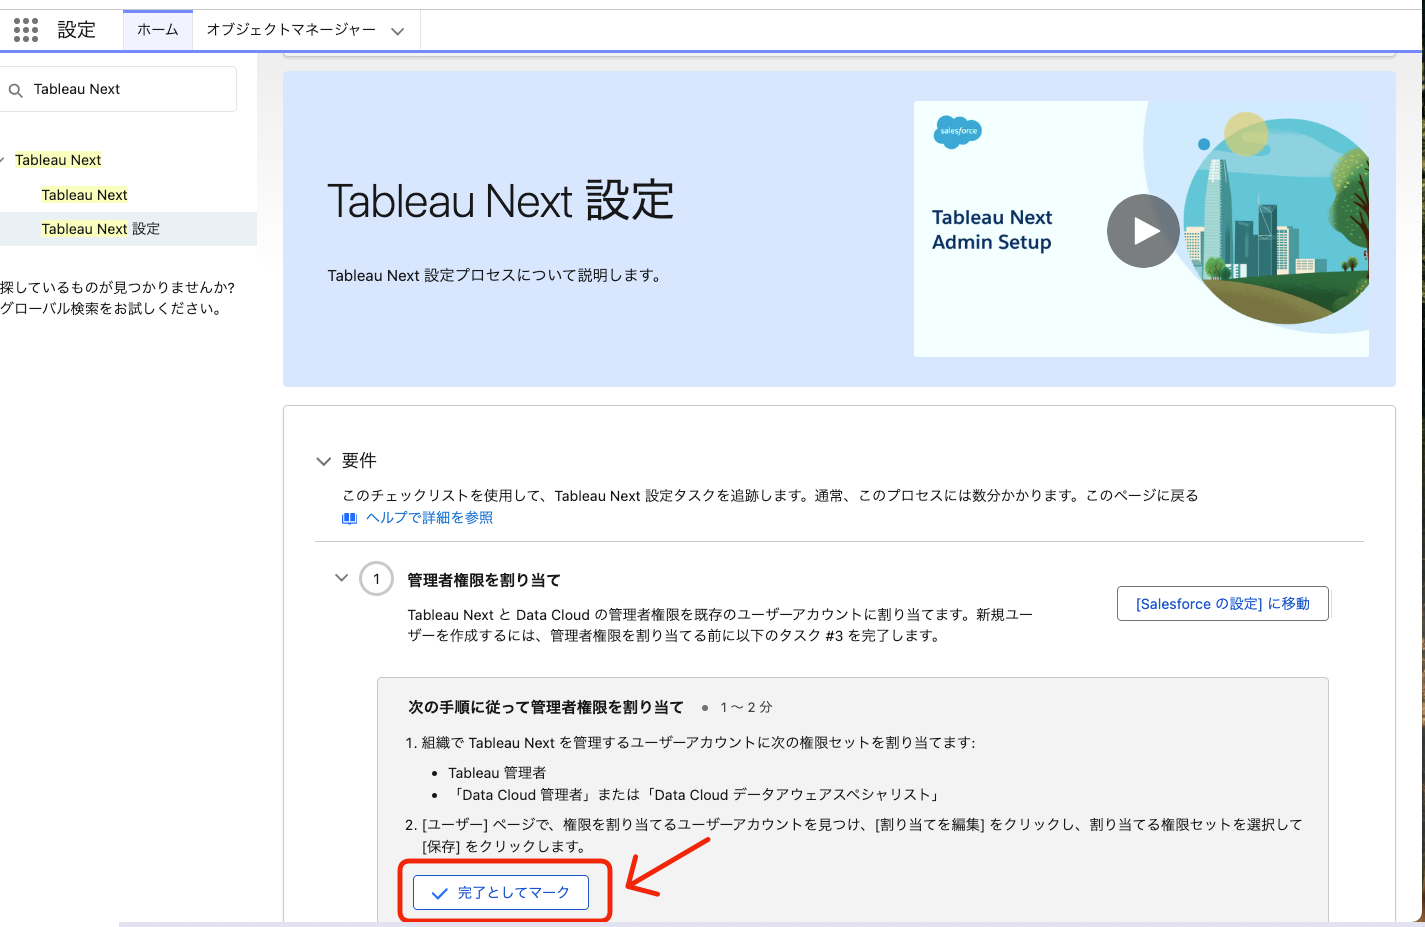This screenshot has height=927, width=1425.
Task: Click the 要件 section title
Action: pos(359,461)
